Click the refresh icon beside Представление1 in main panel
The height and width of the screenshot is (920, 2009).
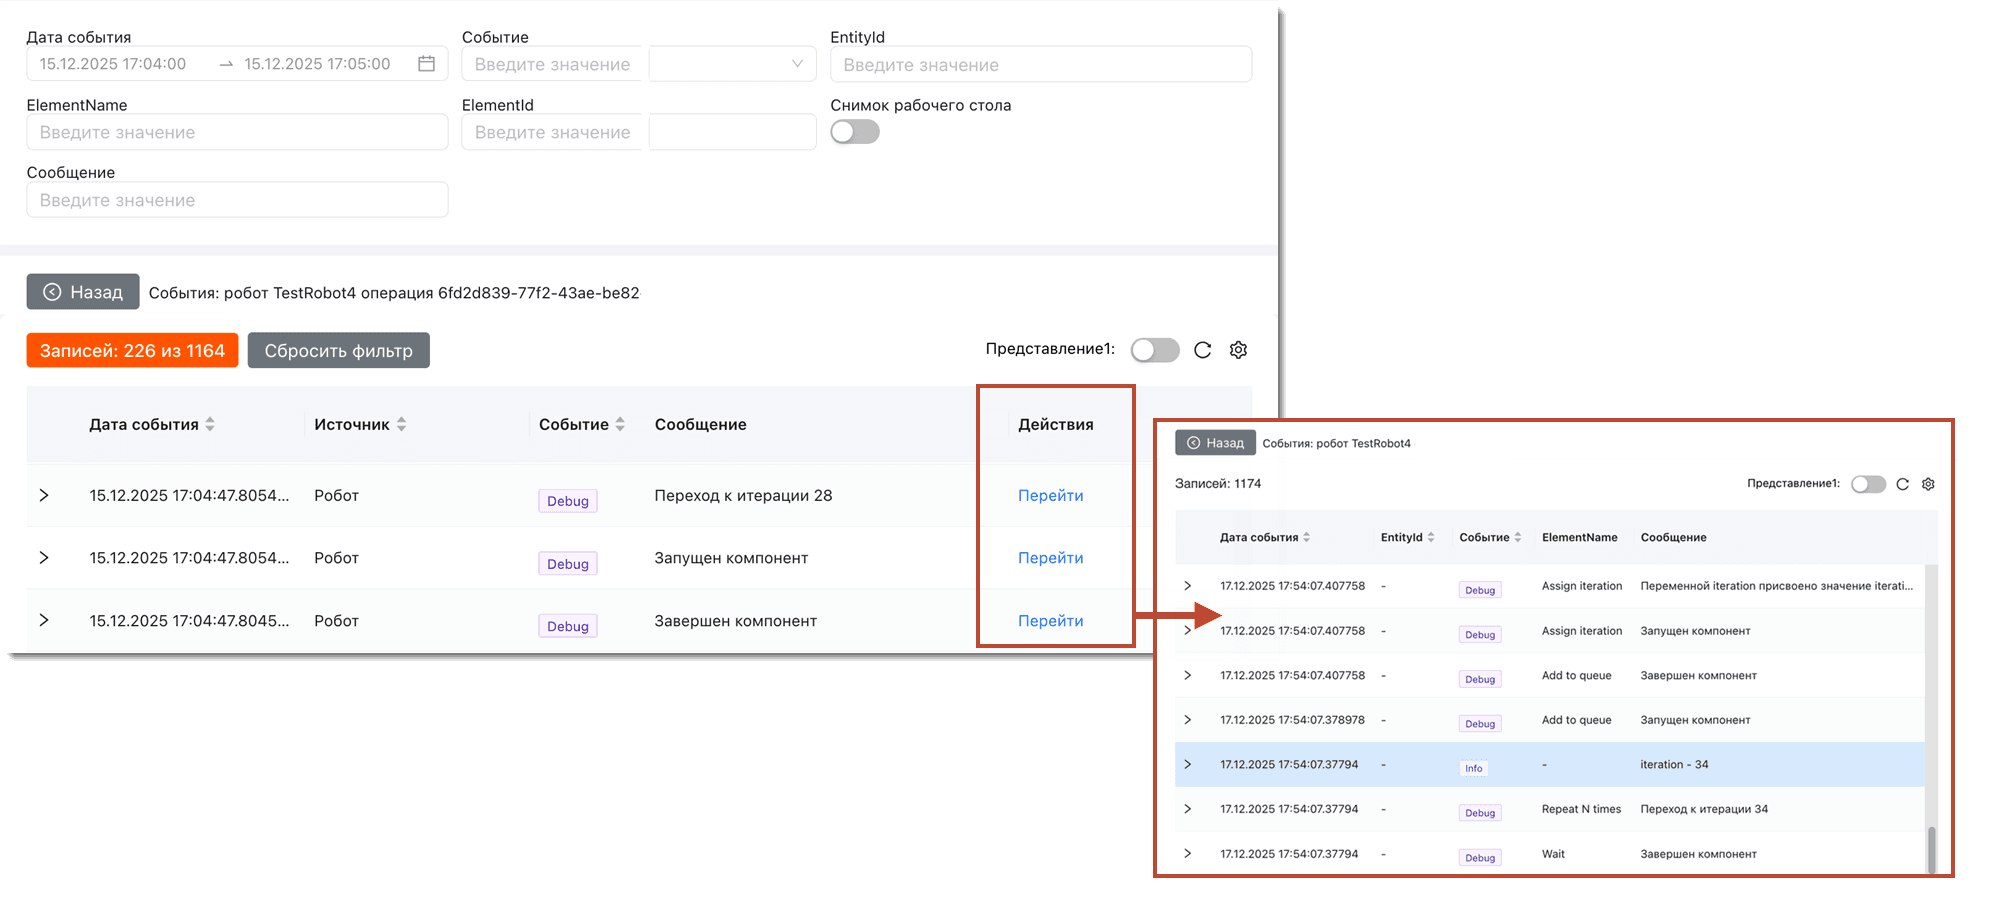pyautogui.click(x=1203, y=350)
